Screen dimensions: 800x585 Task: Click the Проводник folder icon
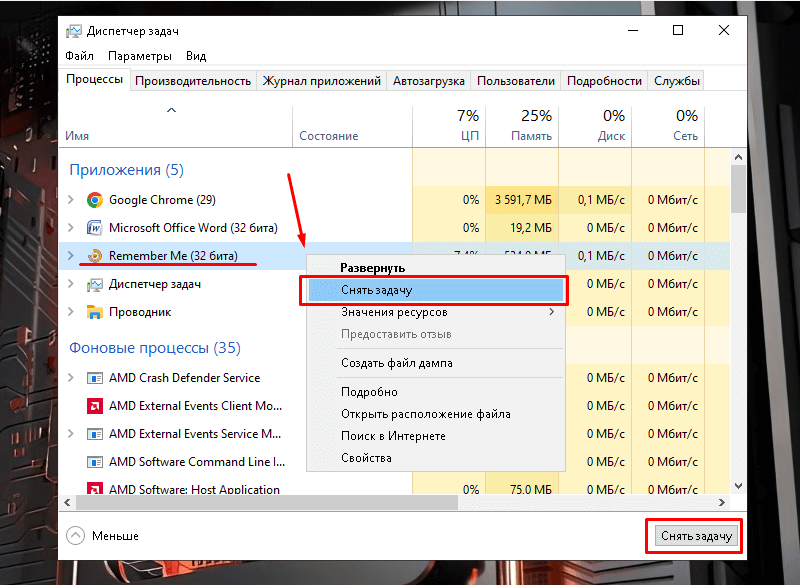pyautogui.click(x=95, y=312)
